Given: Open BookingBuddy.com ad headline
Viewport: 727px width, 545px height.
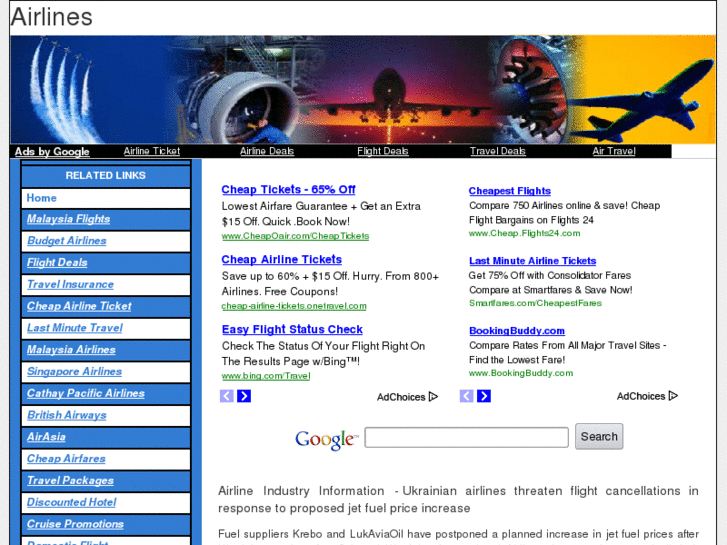Looking at the screenshot, I should [517, 331].
